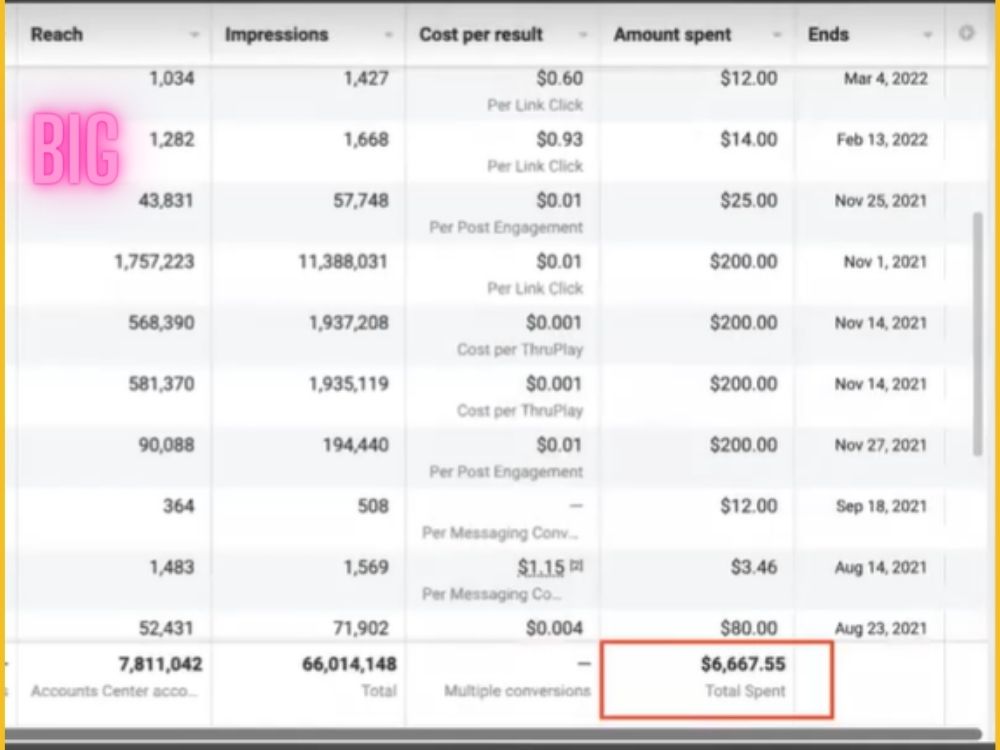Select the $200.00 spent ending Nov 27, 2021
This screenshot has height=750, width=1000.
coord(744,445)
